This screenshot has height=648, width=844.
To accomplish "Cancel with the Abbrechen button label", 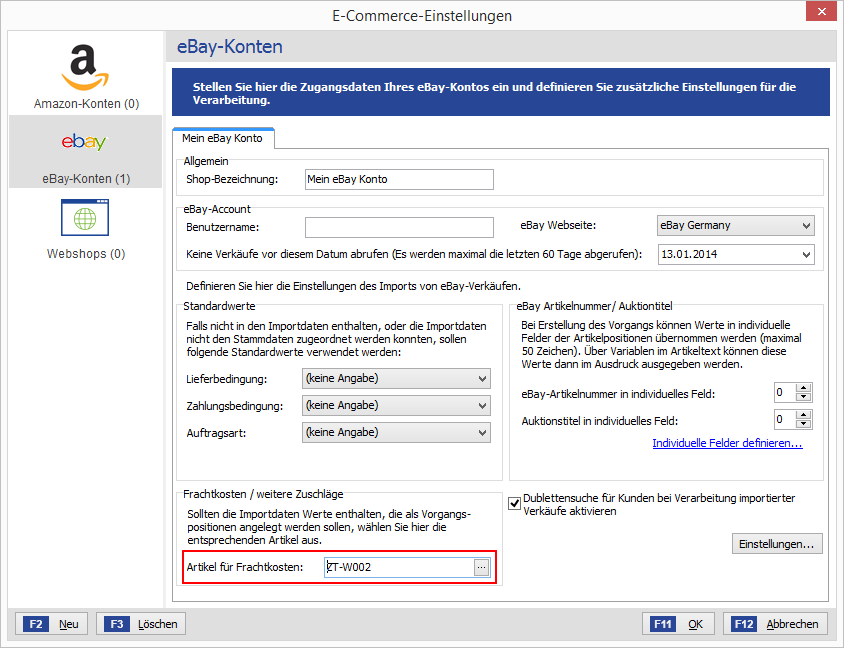I will [792, 624].
